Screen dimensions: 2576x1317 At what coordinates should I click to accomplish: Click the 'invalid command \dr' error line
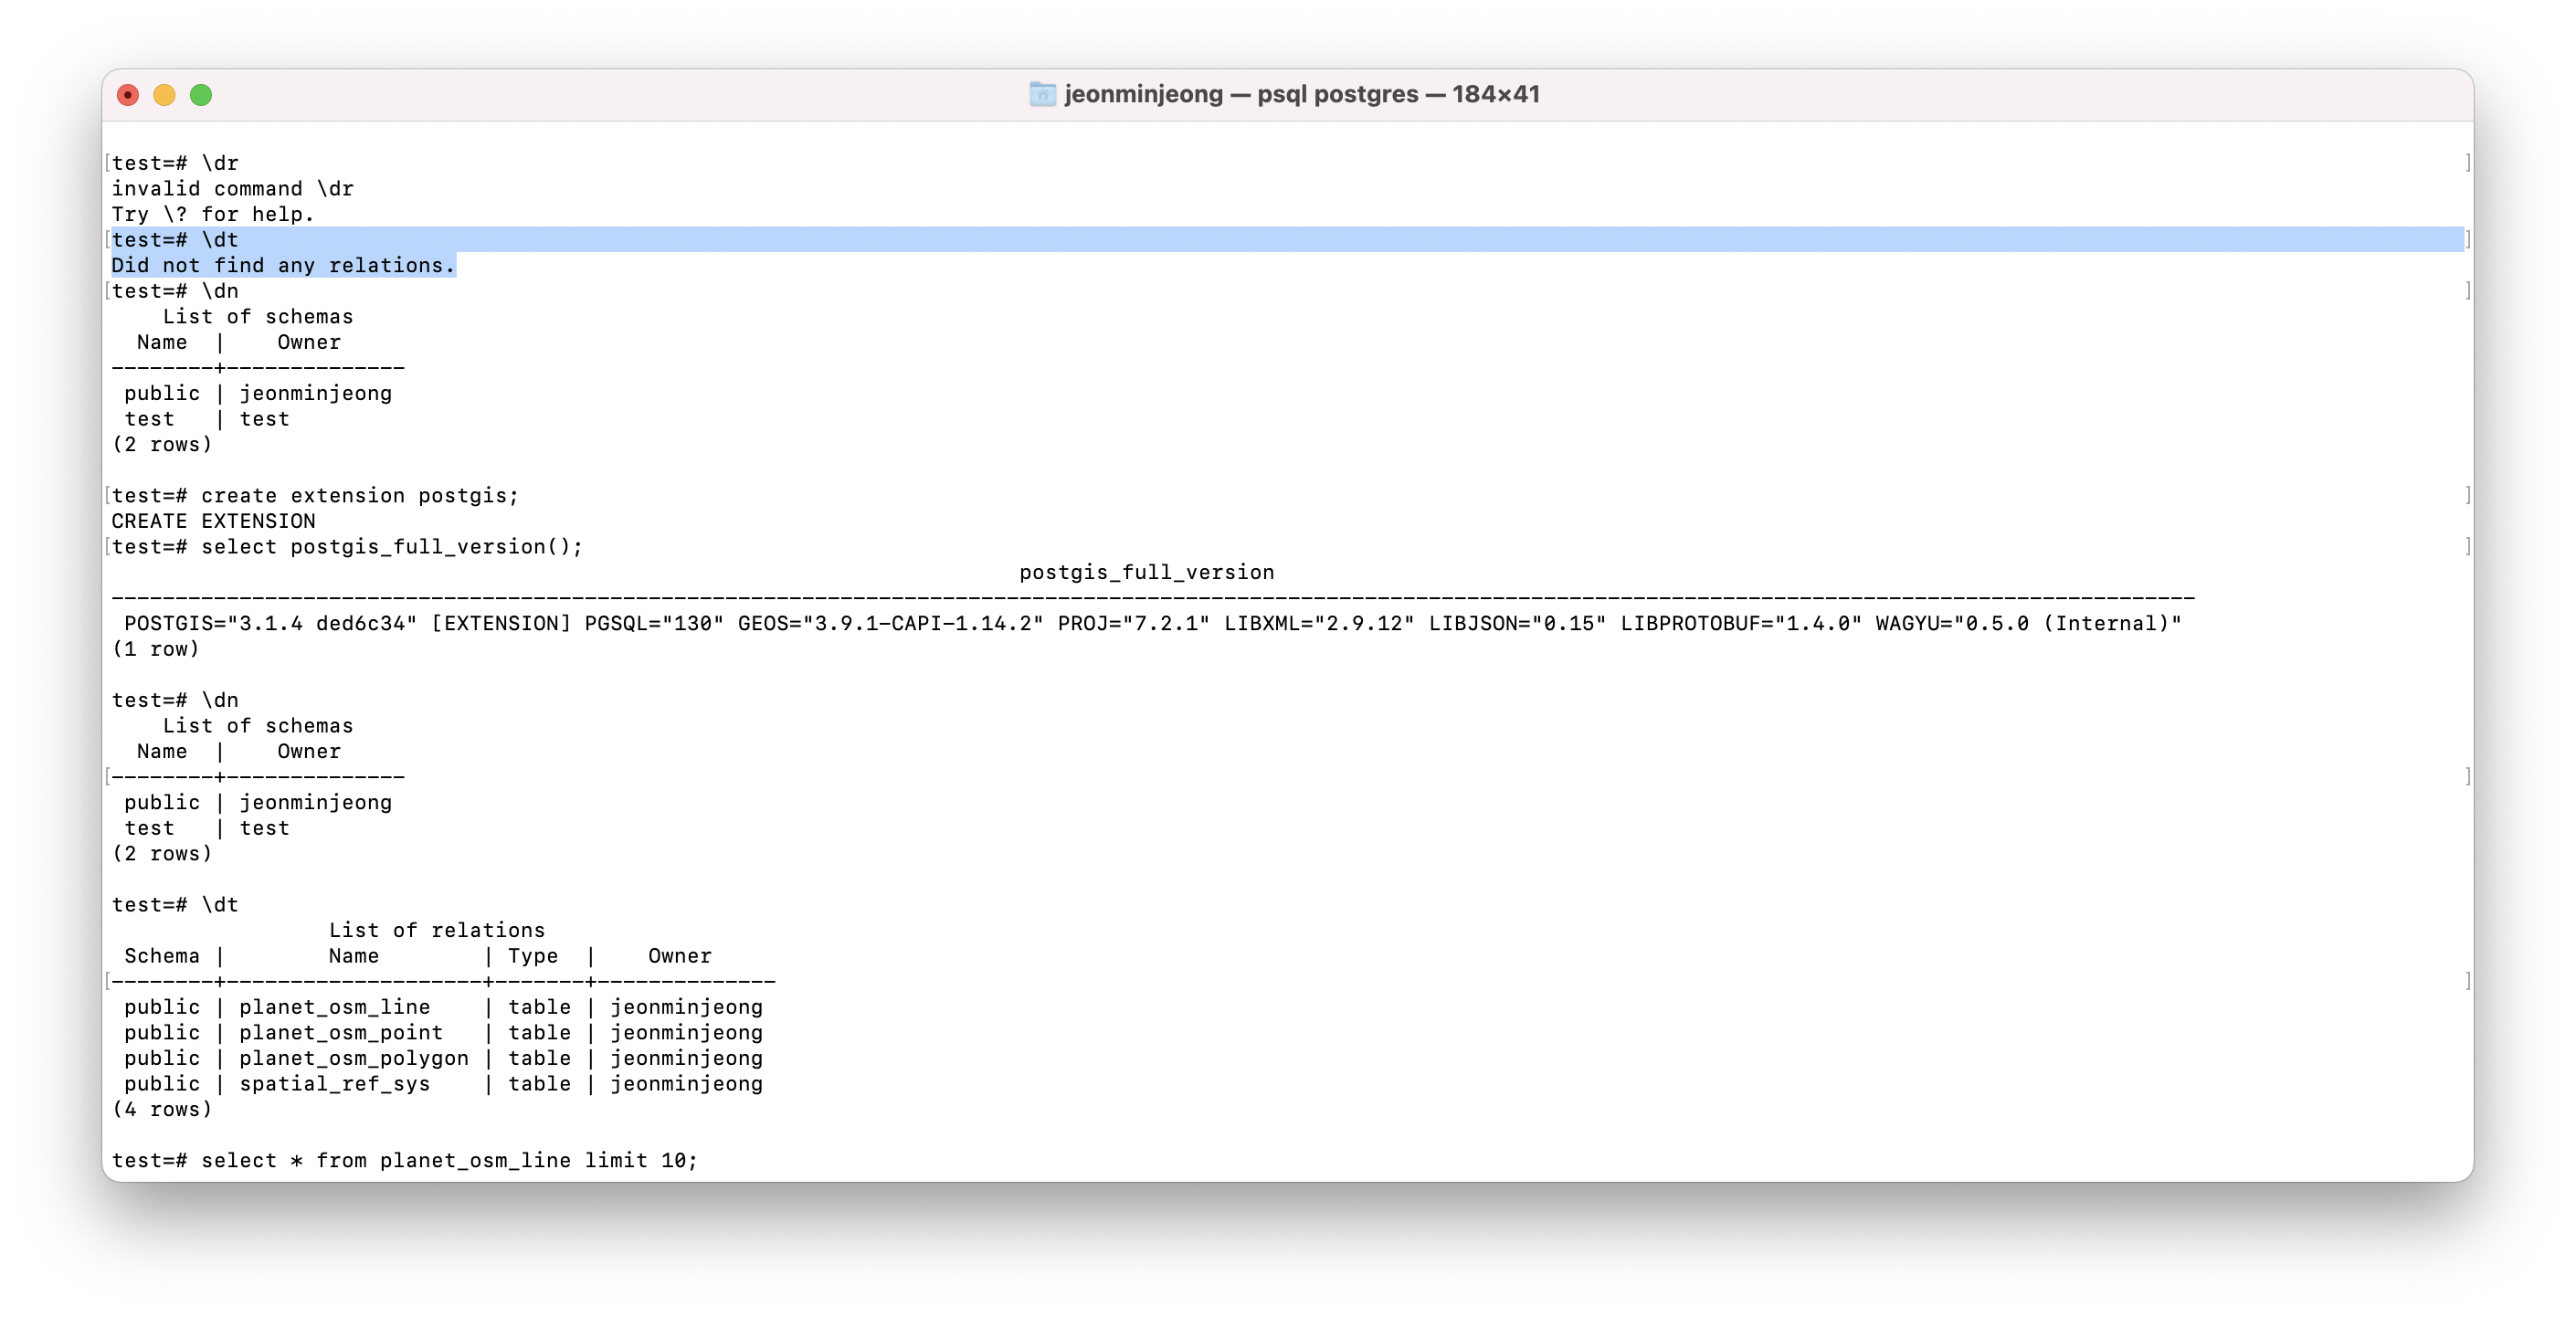point(232,189)
